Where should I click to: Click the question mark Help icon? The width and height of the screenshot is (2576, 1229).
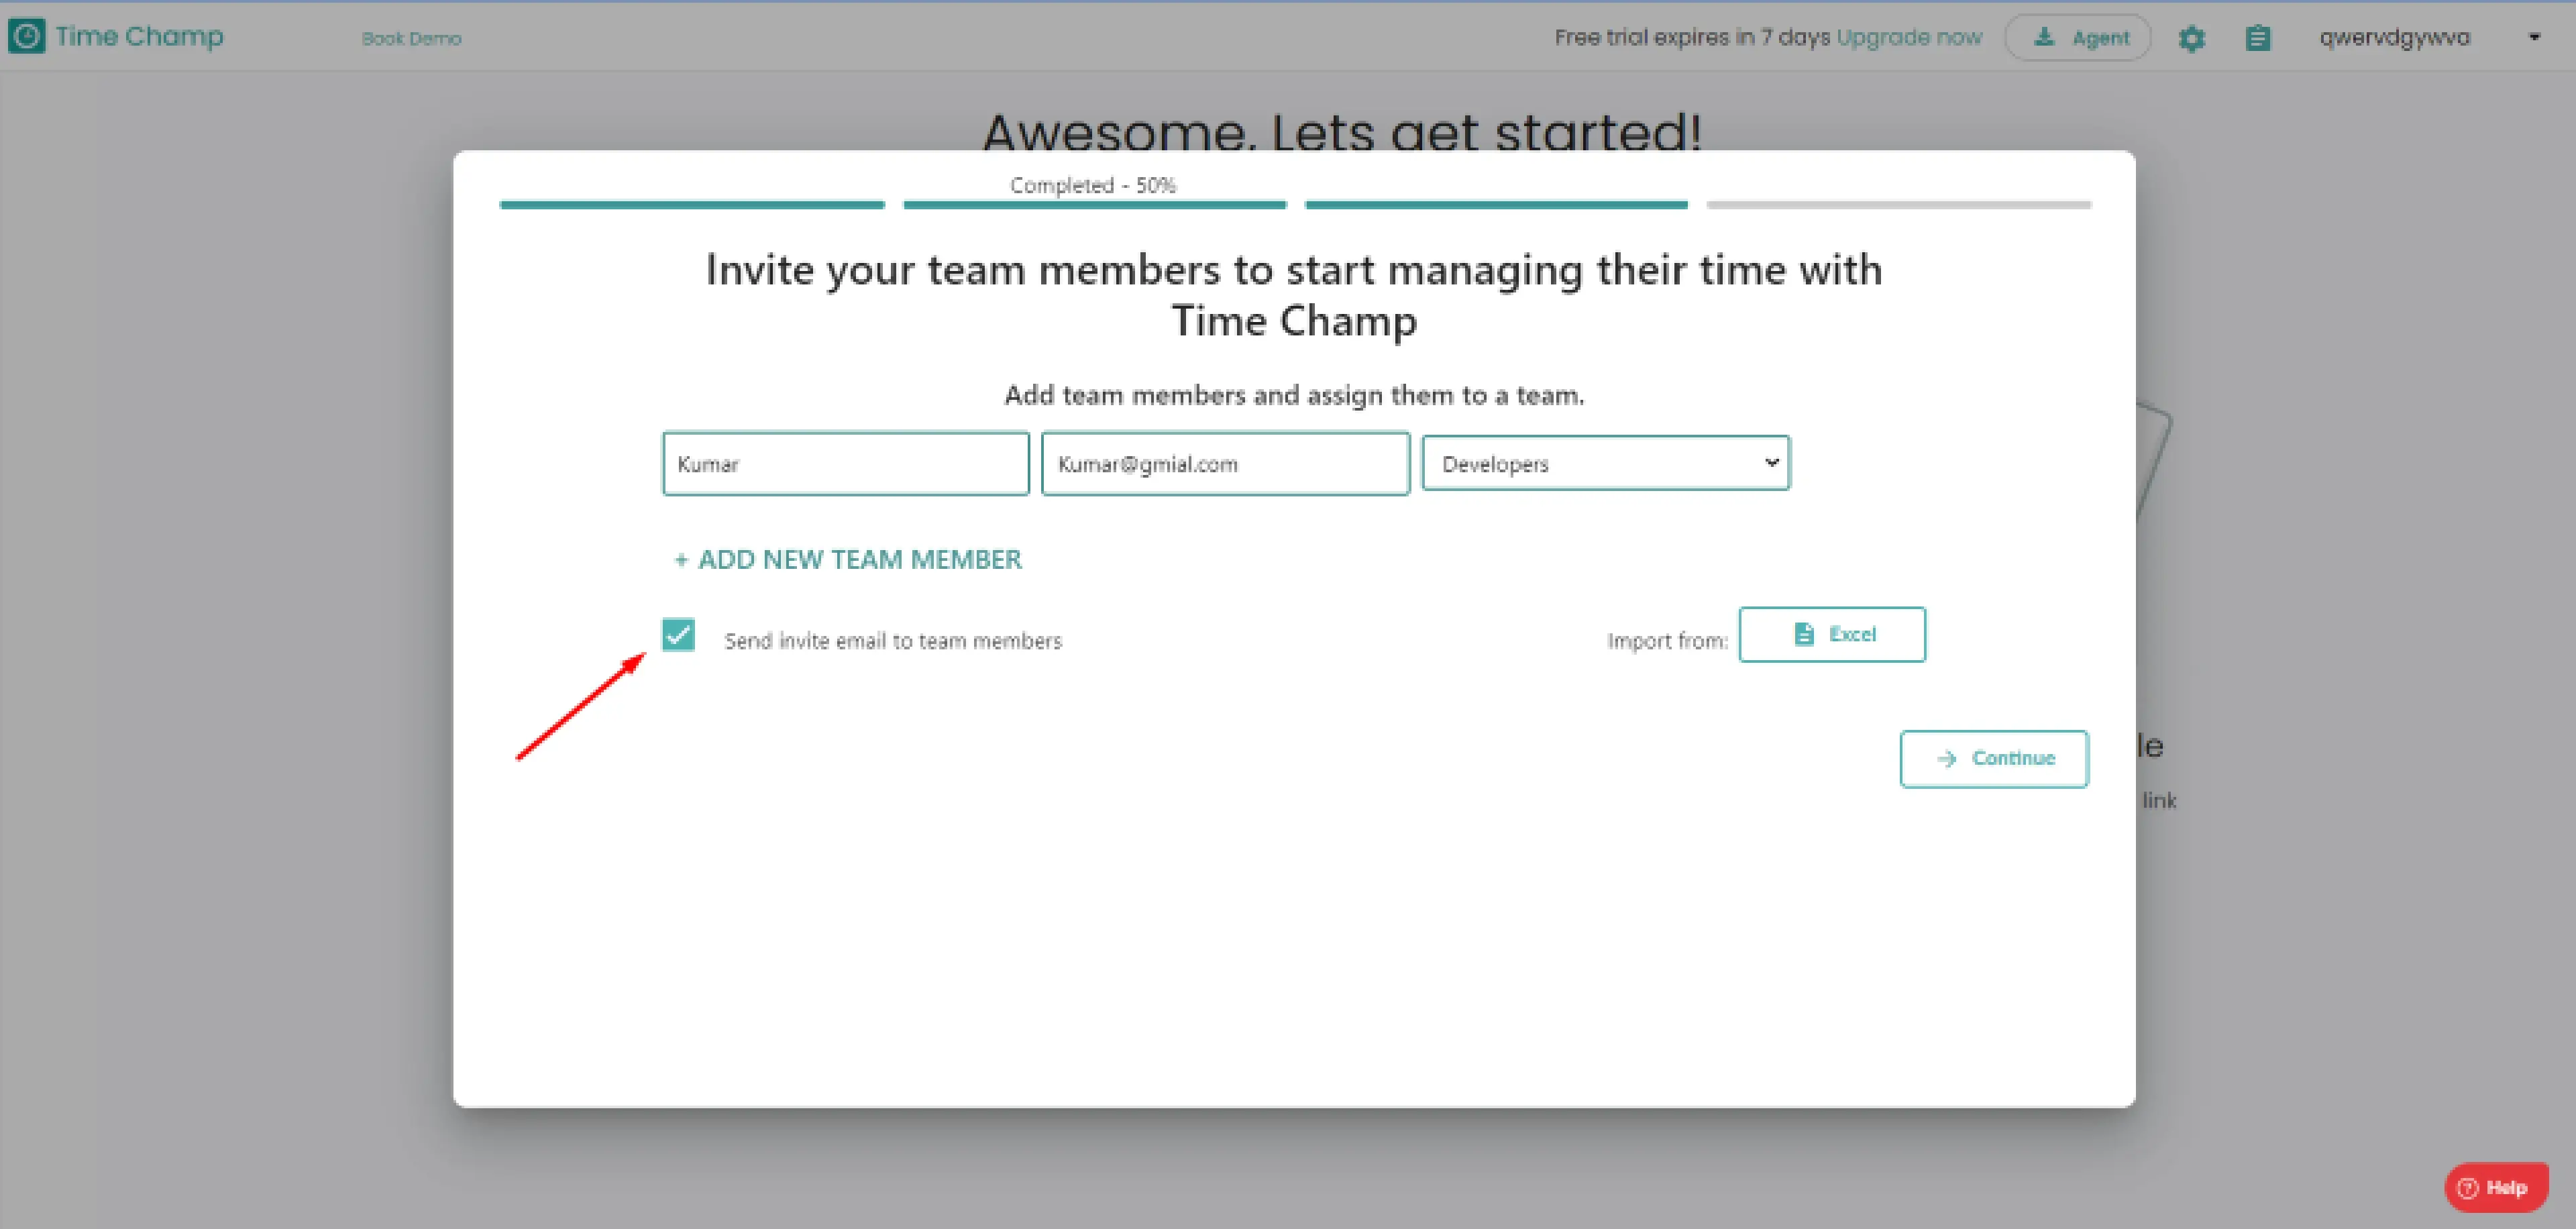(x=2467, y=1188)
